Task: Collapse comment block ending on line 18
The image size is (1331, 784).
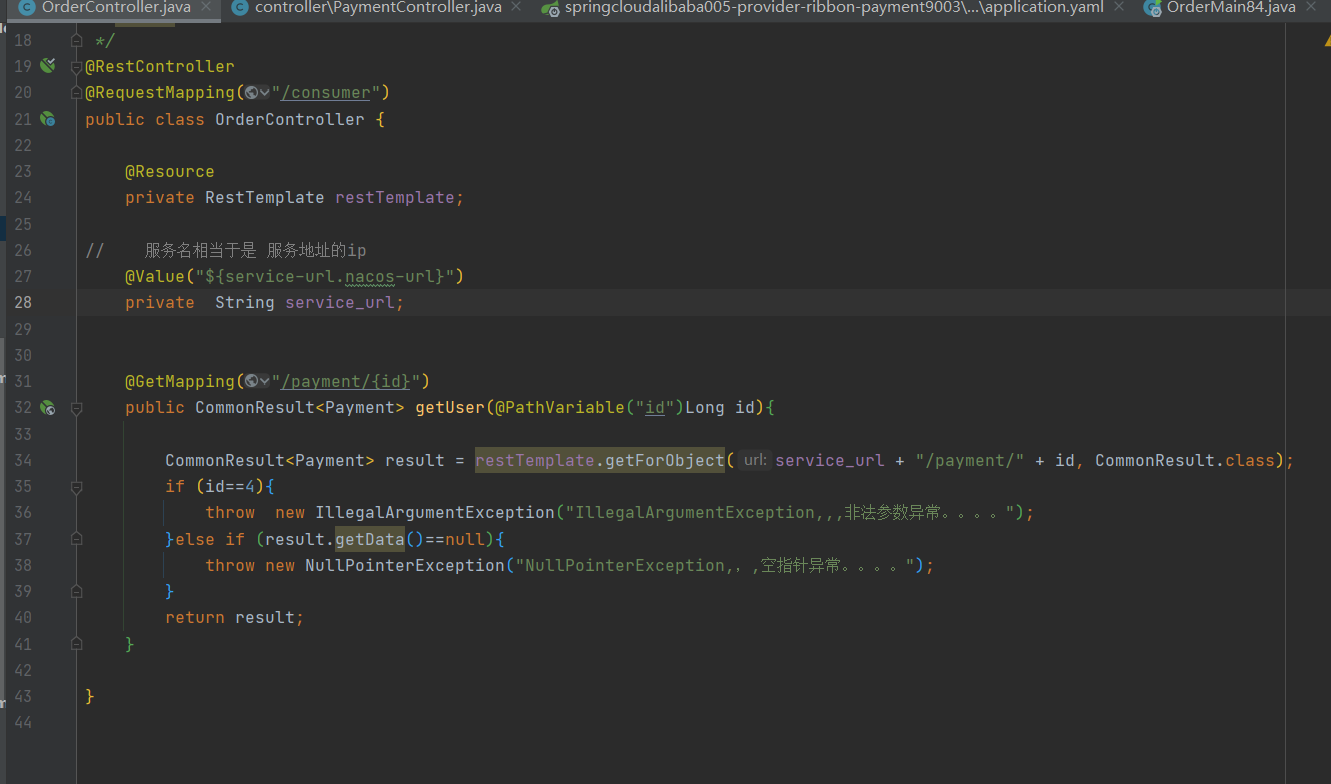Action: coord(77,40)
